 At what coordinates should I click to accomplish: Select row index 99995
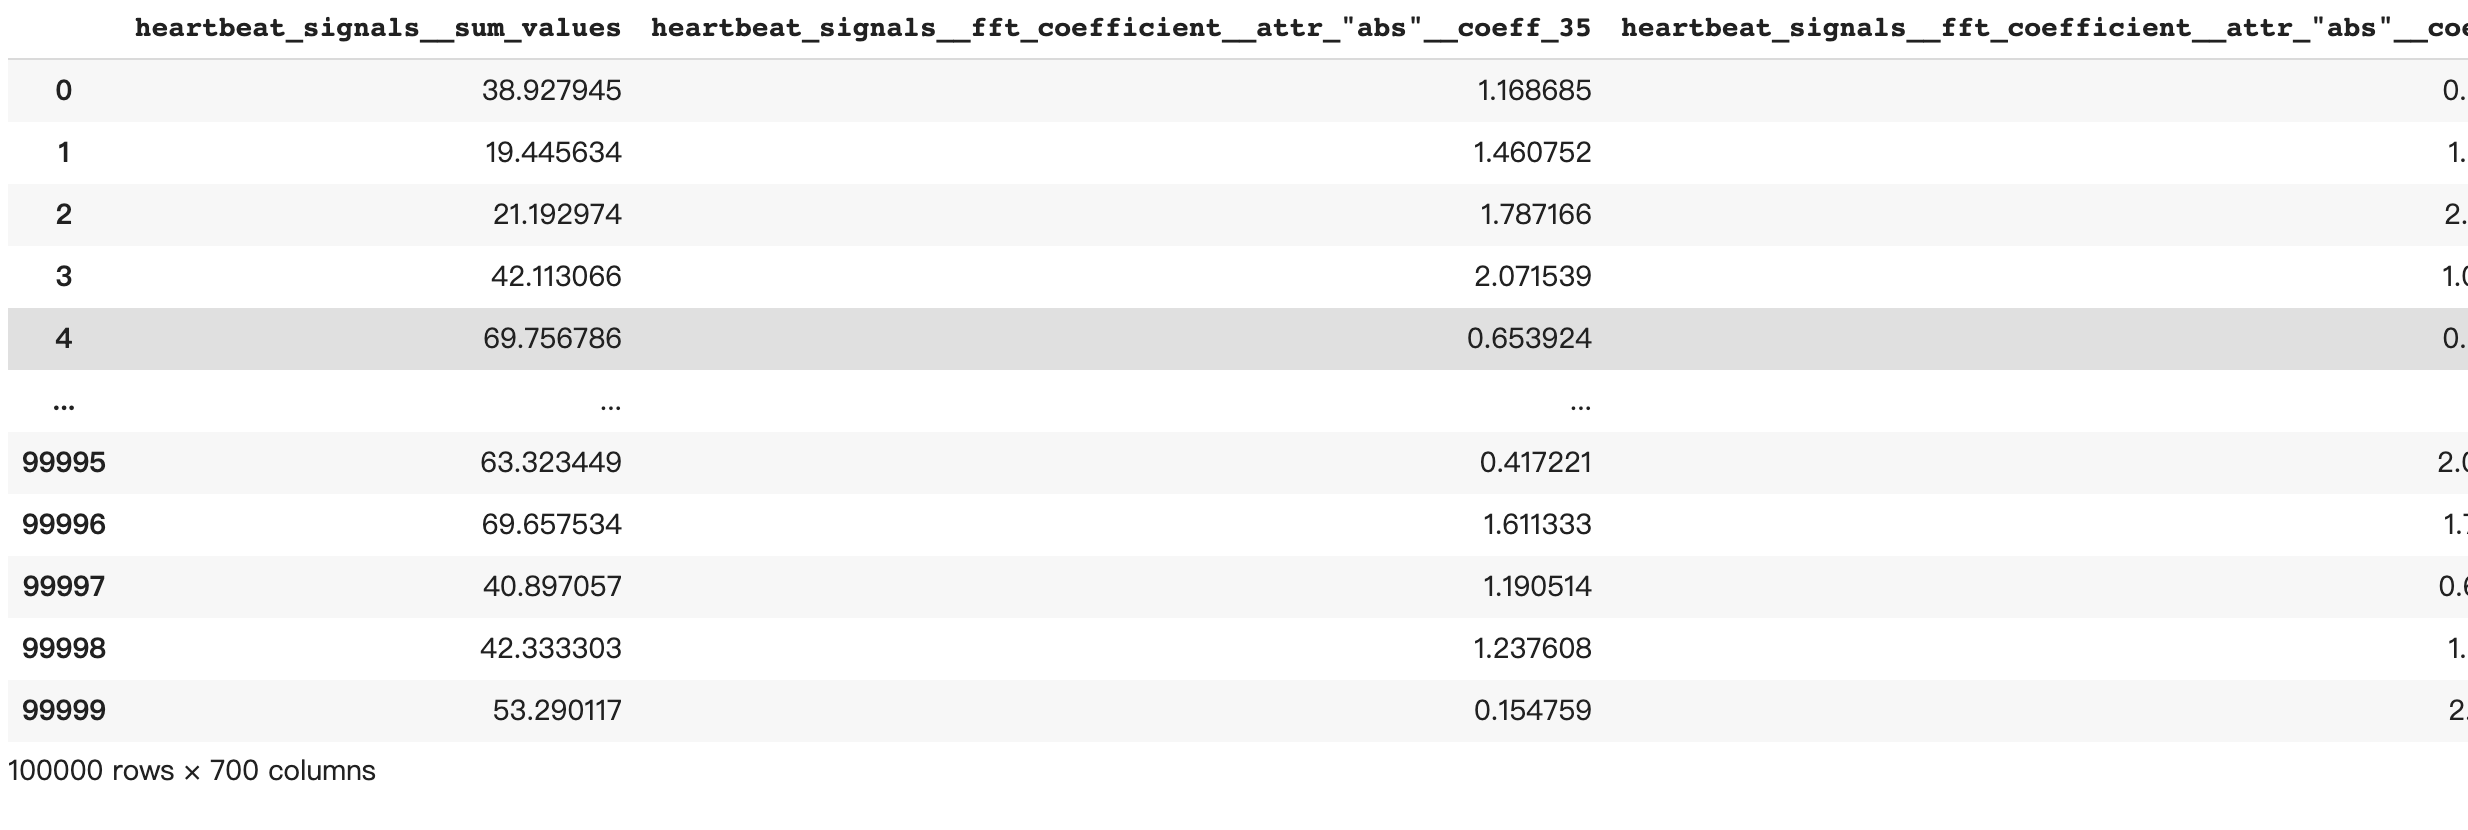click(63, 462)
